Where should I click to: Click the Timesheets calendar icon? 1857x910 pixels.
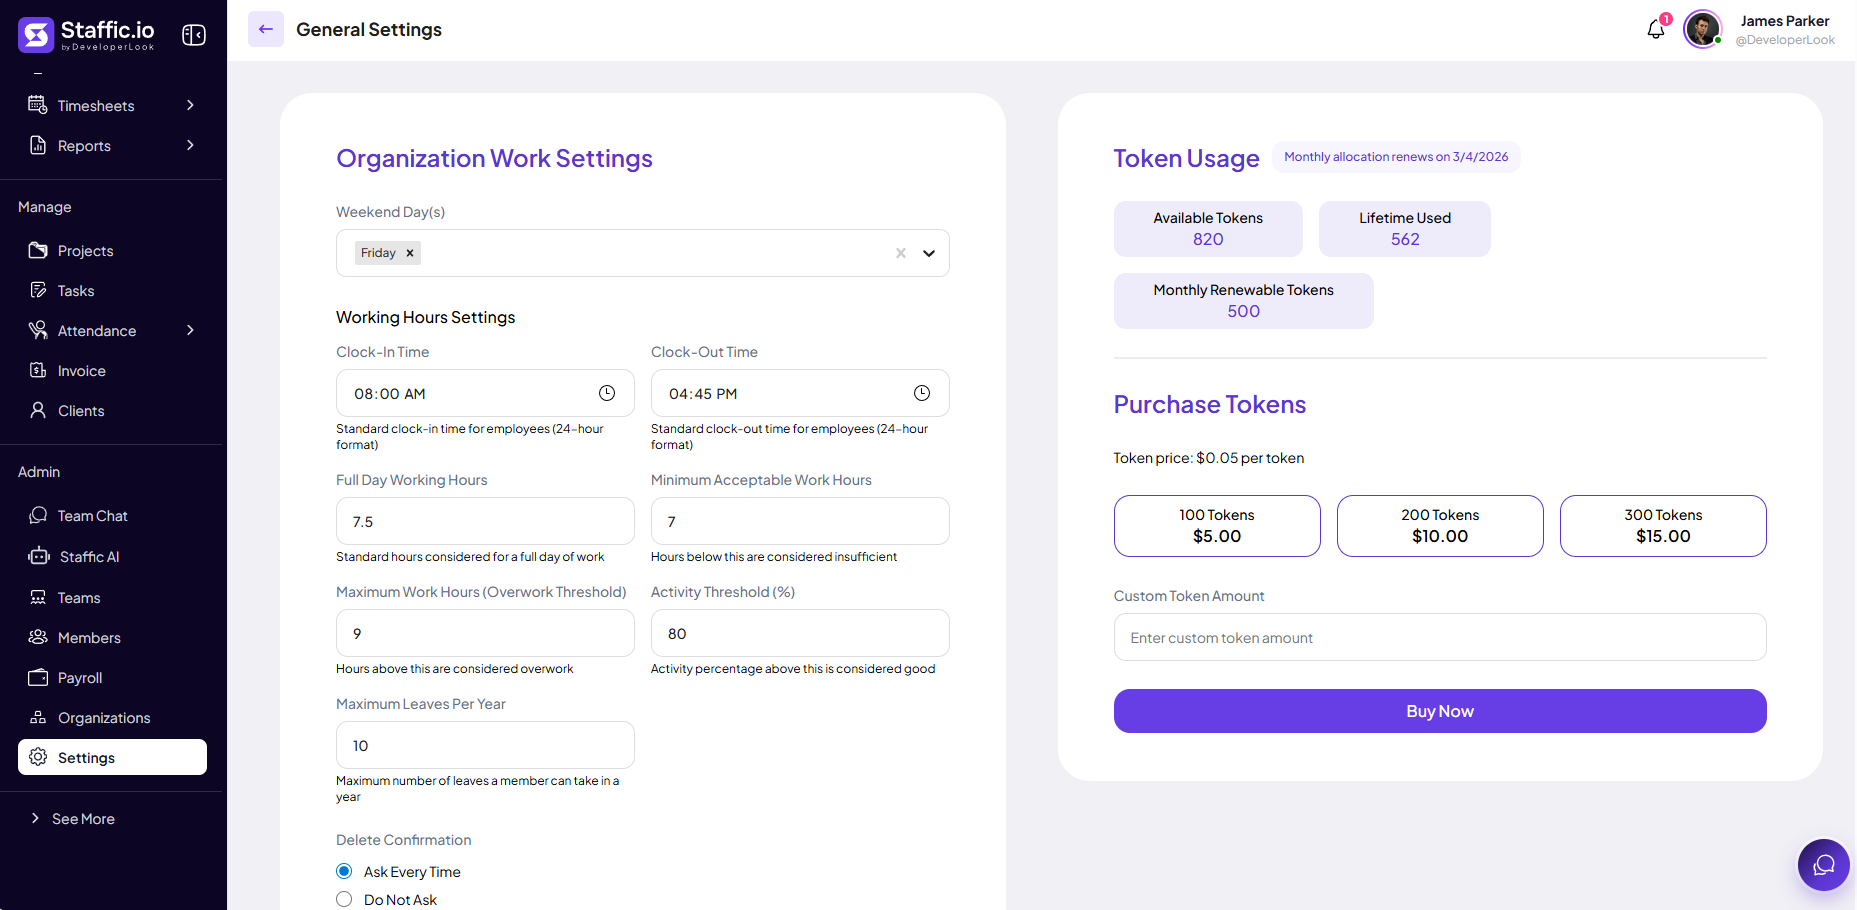pyautogui.click(x=38, y=105)
